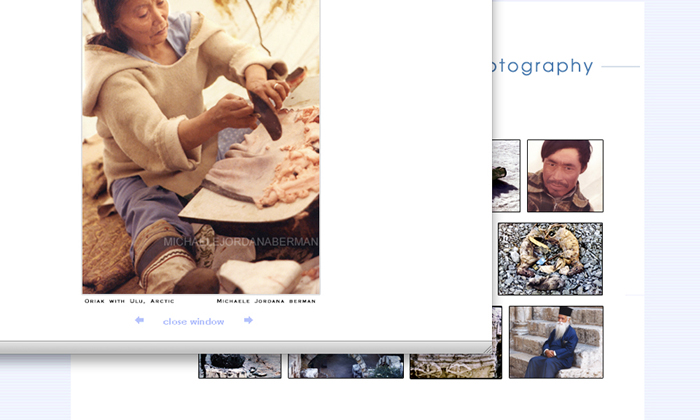
Task: Click the 'Michaele Jordana Berman' photographer credit
Action: (266, 300)
